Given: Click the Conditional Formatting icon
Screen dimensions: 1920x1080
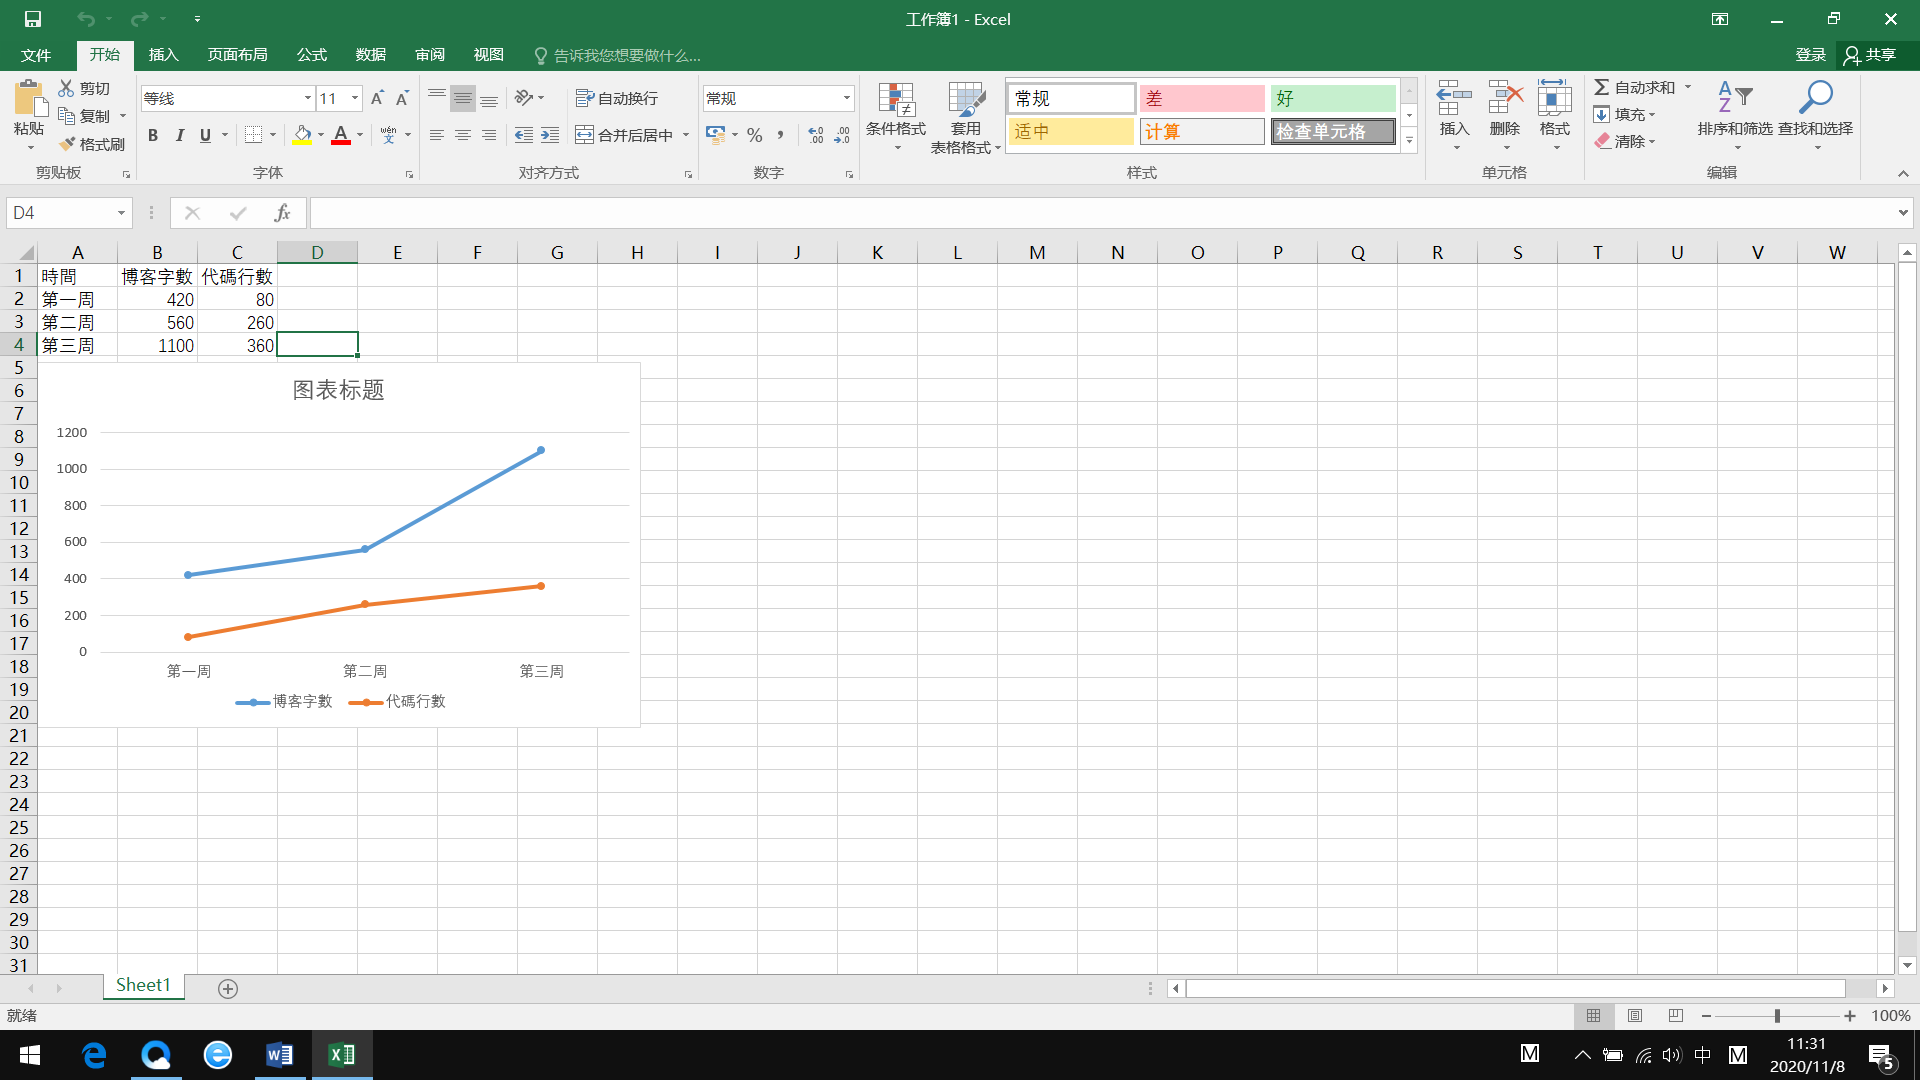Looking at the screenshot, I should coord(896,100).
